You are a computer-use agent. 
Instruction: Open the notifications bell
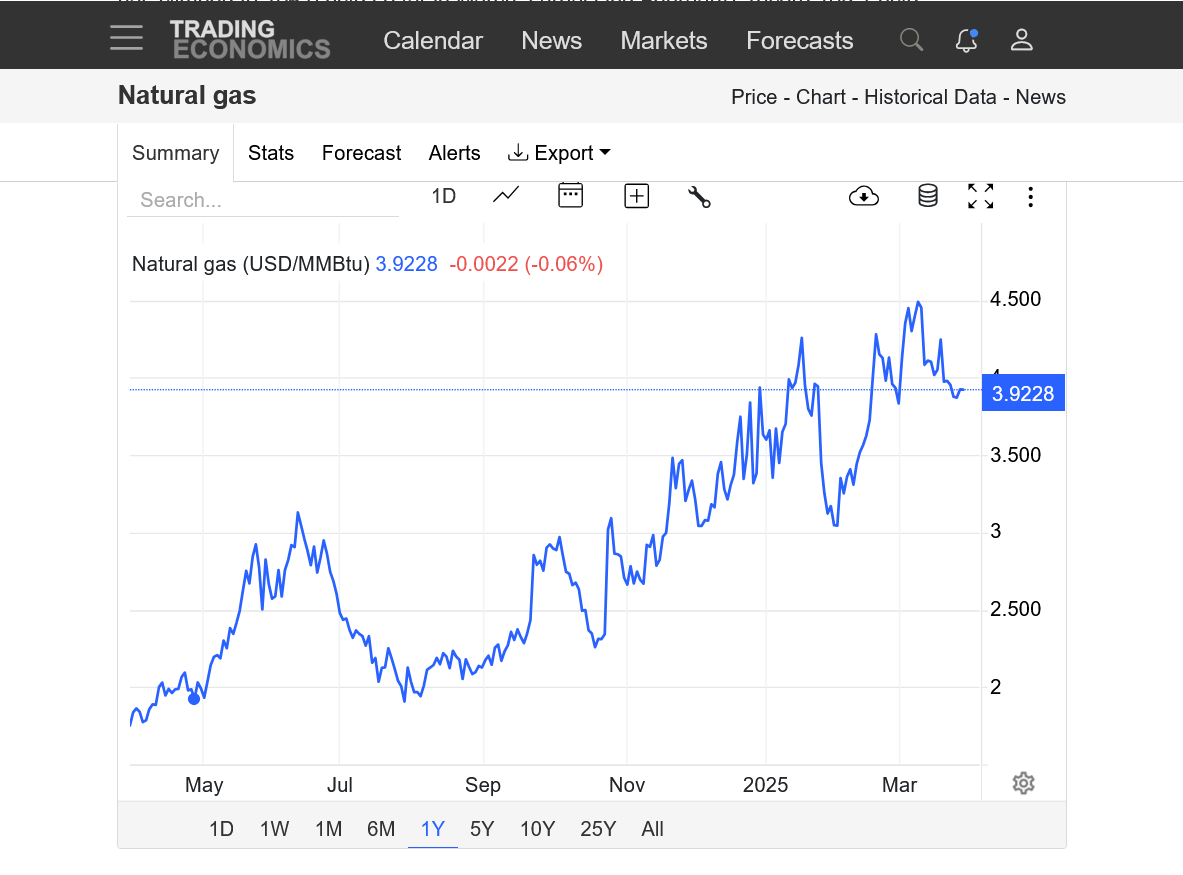tap(966, 40)
